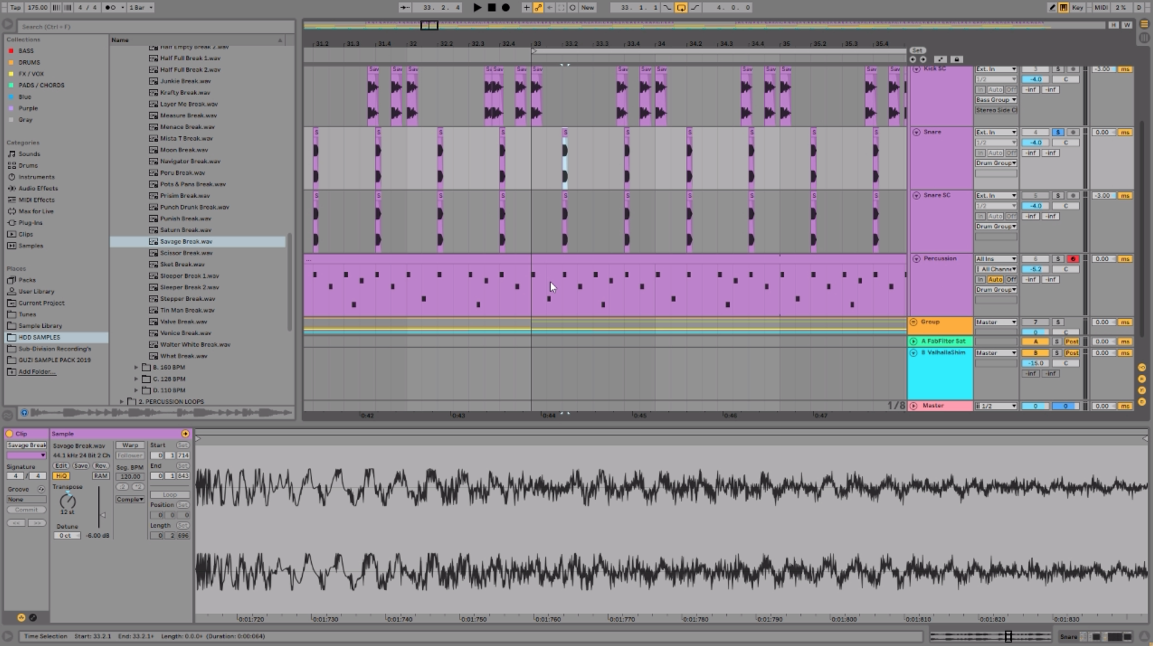Click the Percussion track record arm button
1153x646 pixels.
1073,259
